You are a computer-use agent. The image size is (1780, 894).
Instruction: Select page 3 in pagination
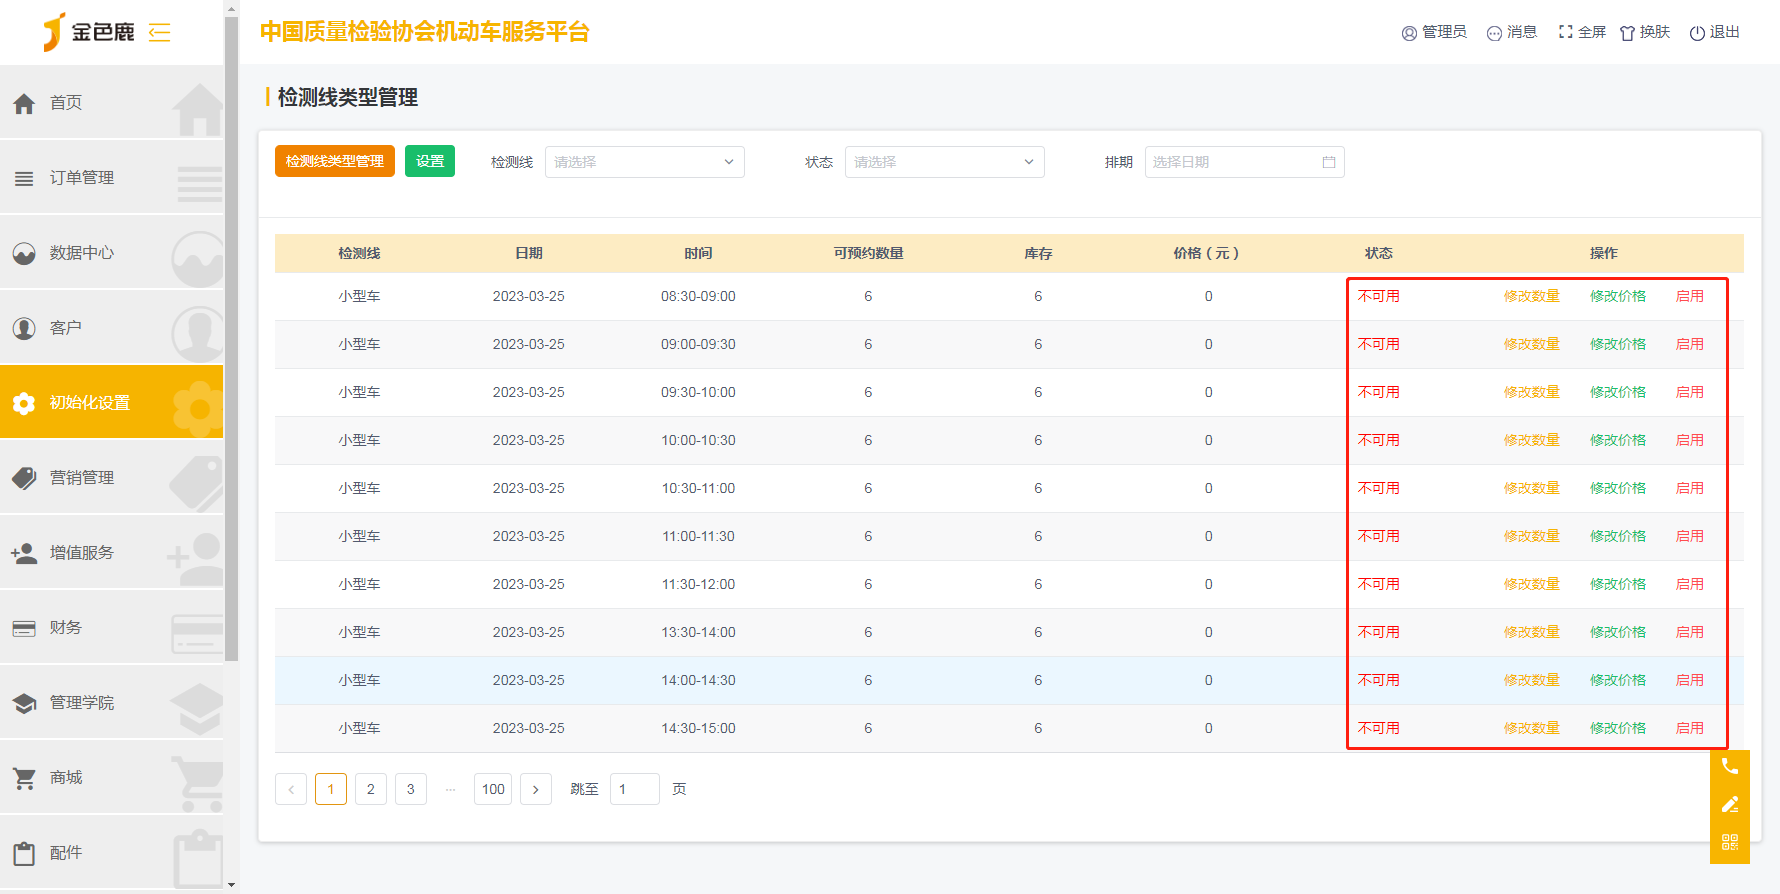tap(411, 789)
